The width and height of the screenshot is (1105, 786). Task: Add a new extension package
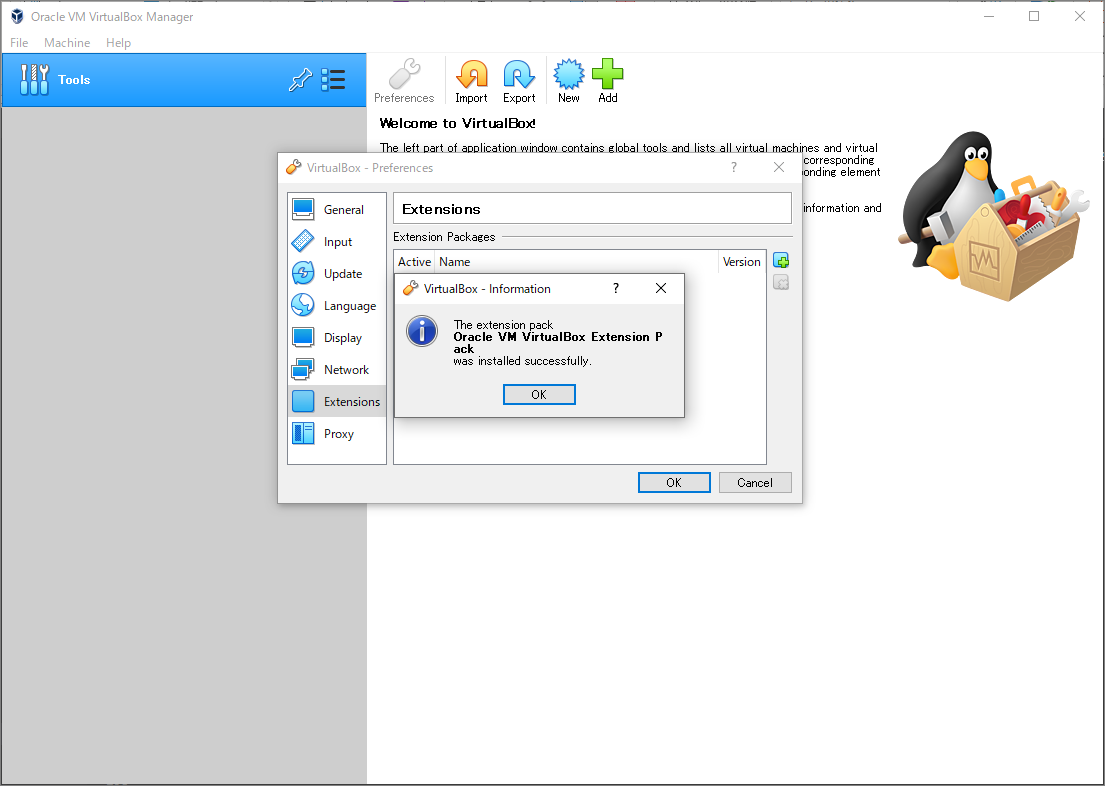[x=781, y=261]
